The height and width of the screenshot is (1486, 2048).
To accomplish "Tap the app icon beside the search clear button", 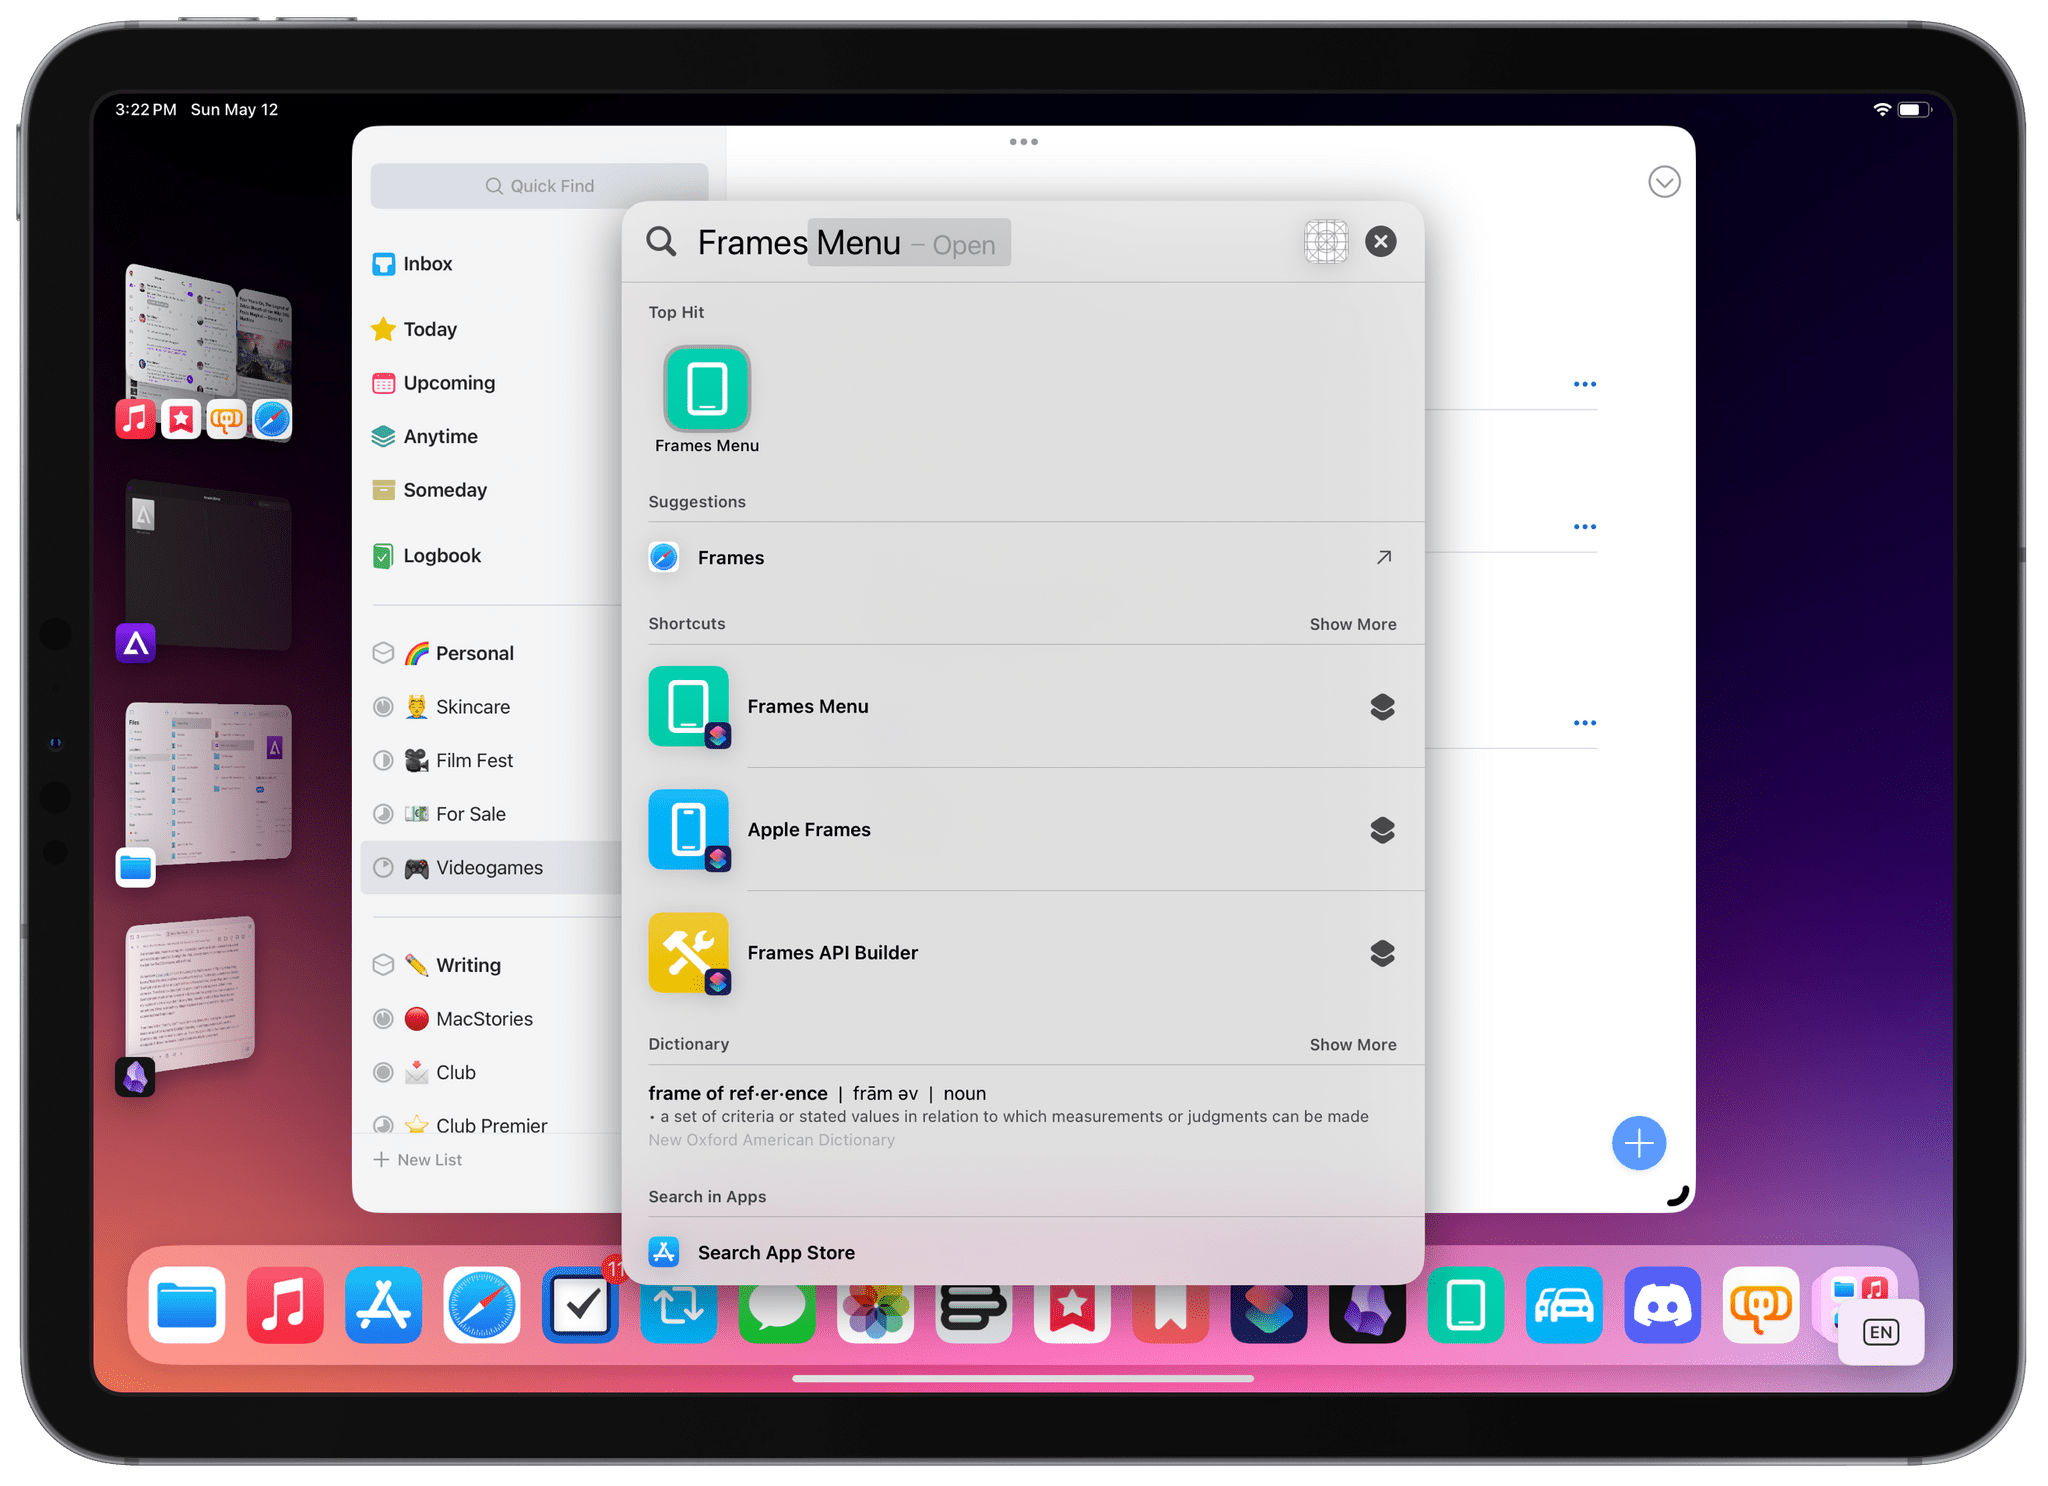I will point(1325,242).
